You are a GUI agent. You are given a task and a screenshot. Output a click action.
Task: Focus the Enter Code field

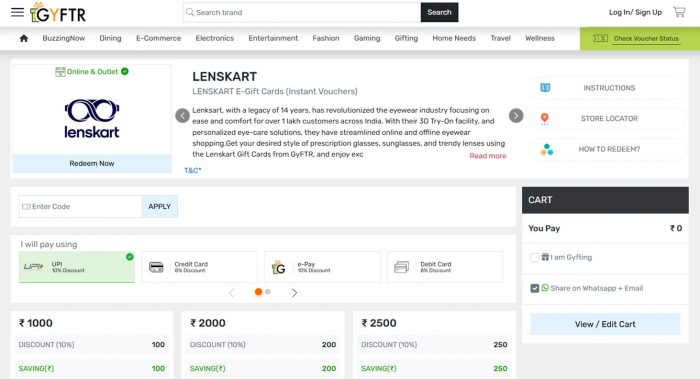(x=80, y=207)
